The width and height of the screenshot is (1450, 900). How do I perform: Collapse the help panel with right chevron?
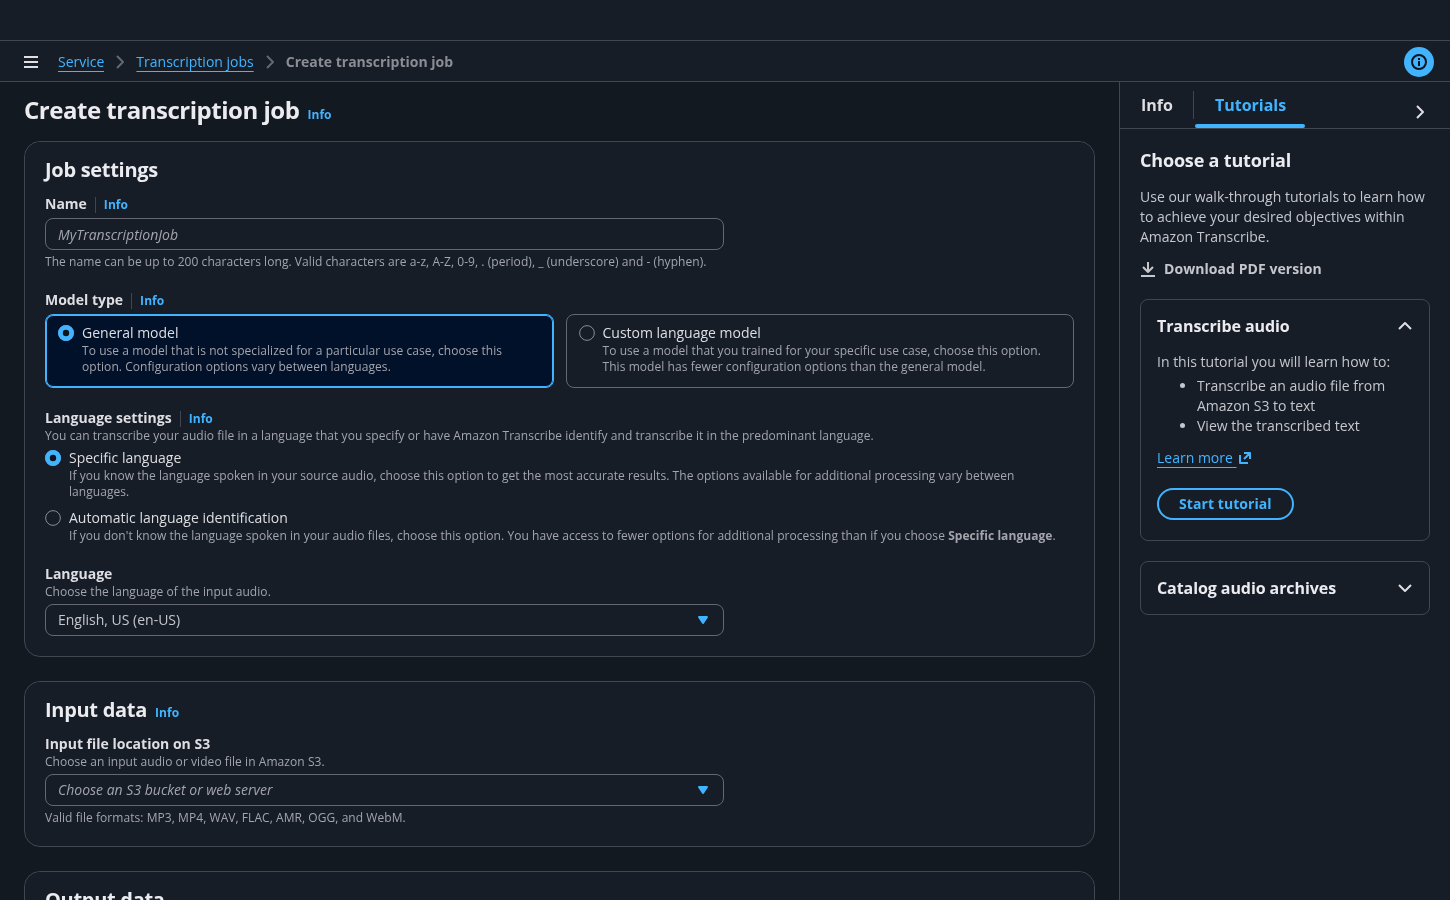pos(1419,112)
